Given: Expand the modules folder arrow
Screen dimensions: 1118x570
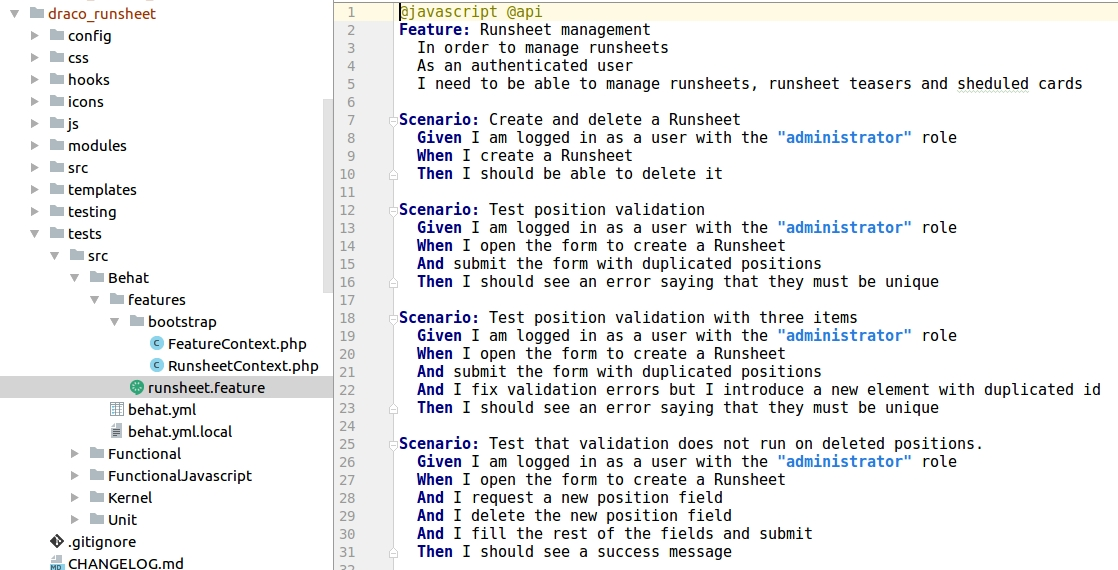Looking at the screenshot, I should click(35, 145).
